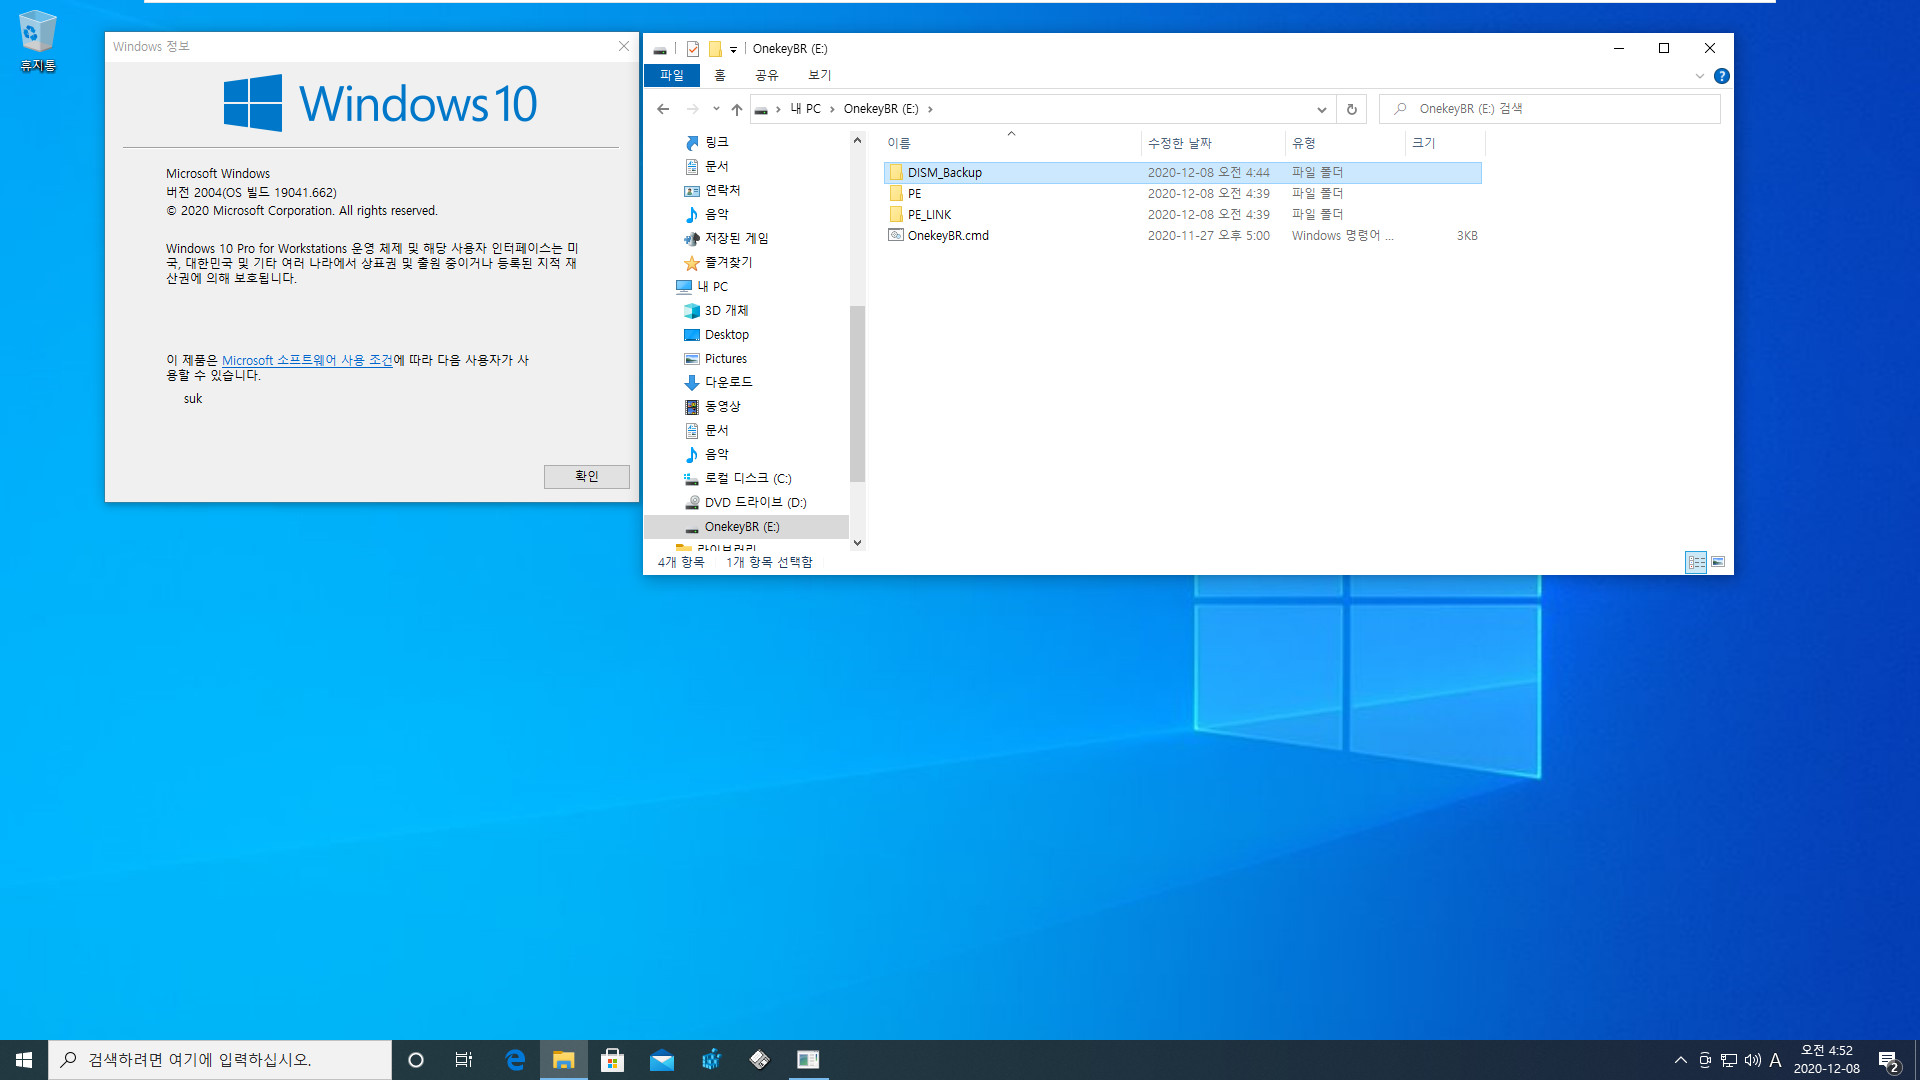Viewport: 1920px width, 1080px height.
Task: Select 다운로드 folder in navigation pane
Action: 728,382
